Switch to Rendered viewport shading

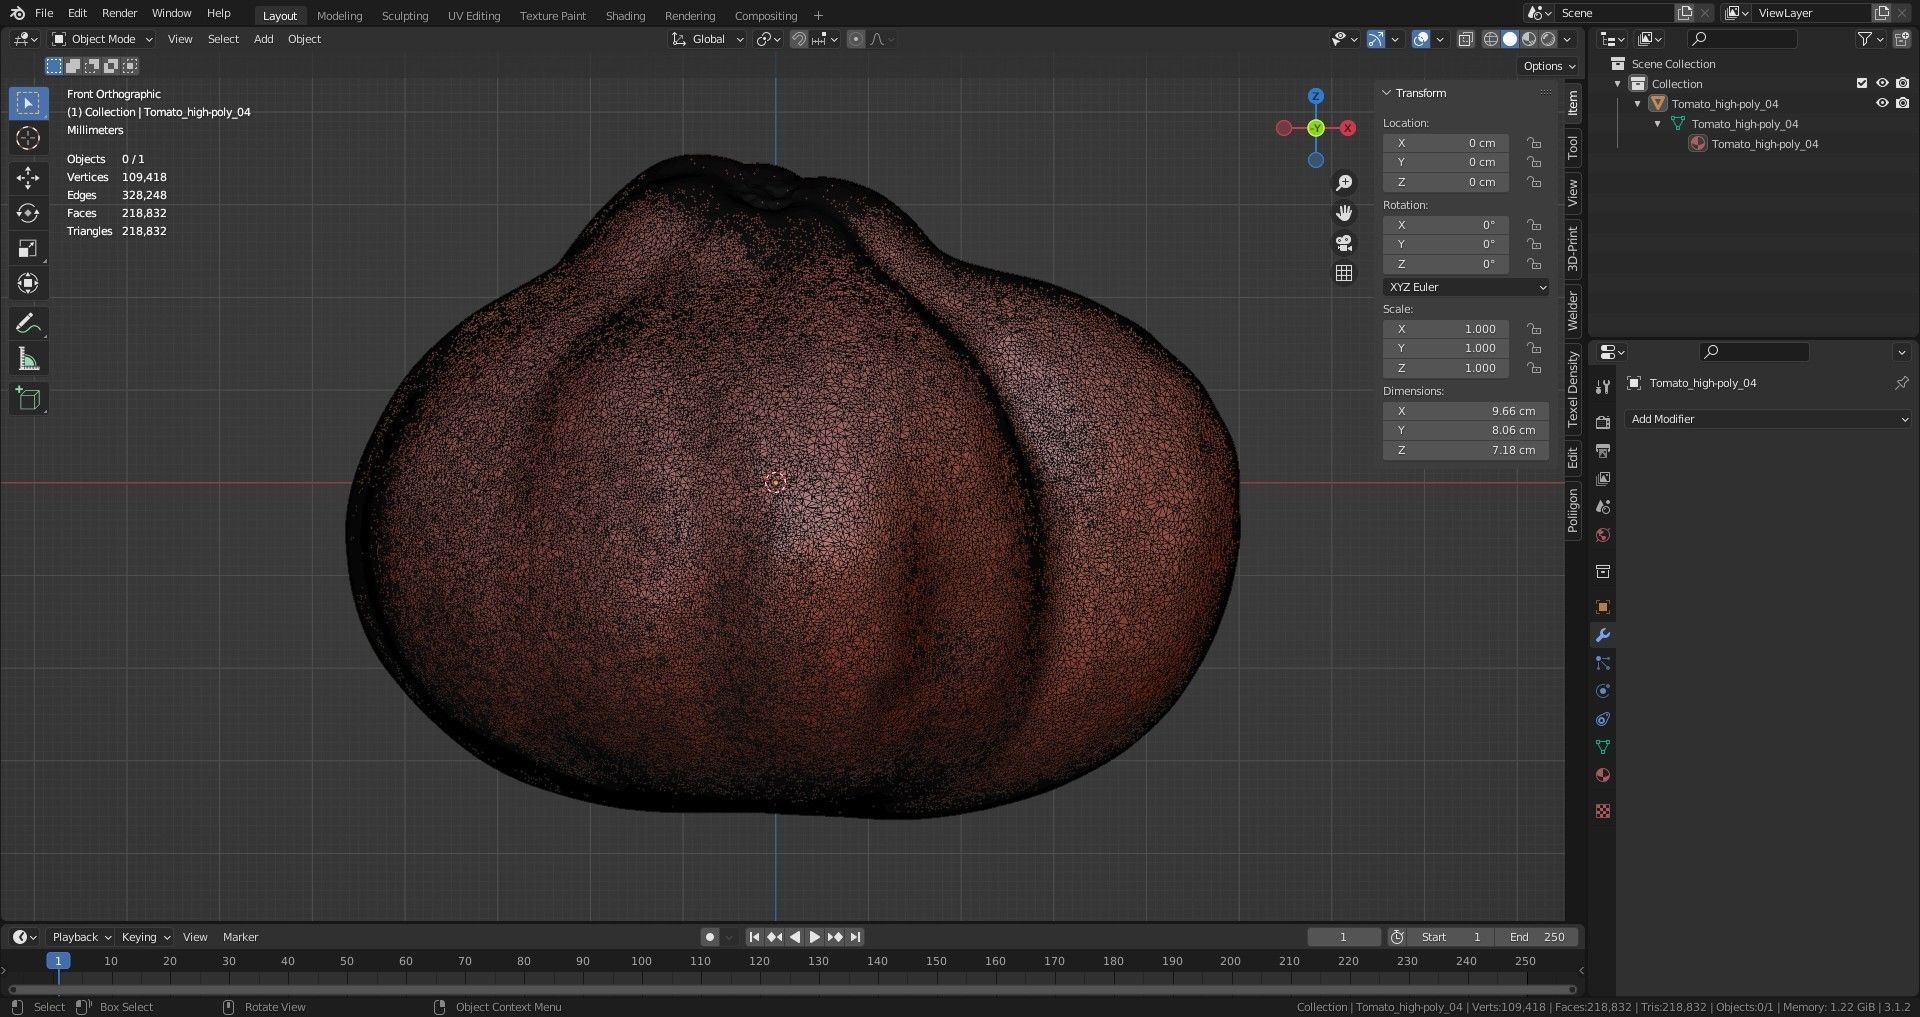[1548, 39]
